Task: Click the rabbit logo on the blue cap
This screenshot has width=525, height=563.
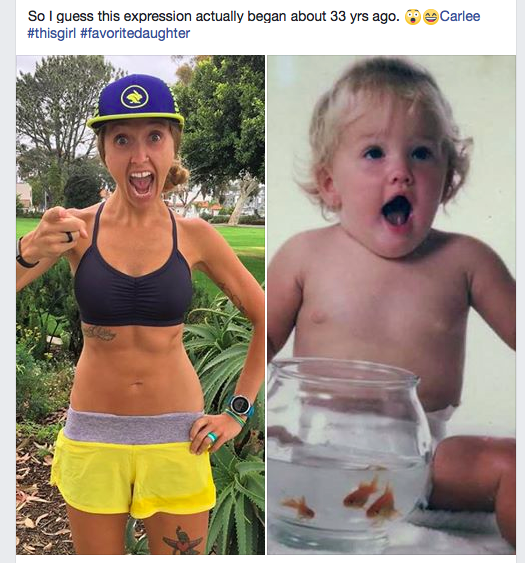Action: (135, 97)
